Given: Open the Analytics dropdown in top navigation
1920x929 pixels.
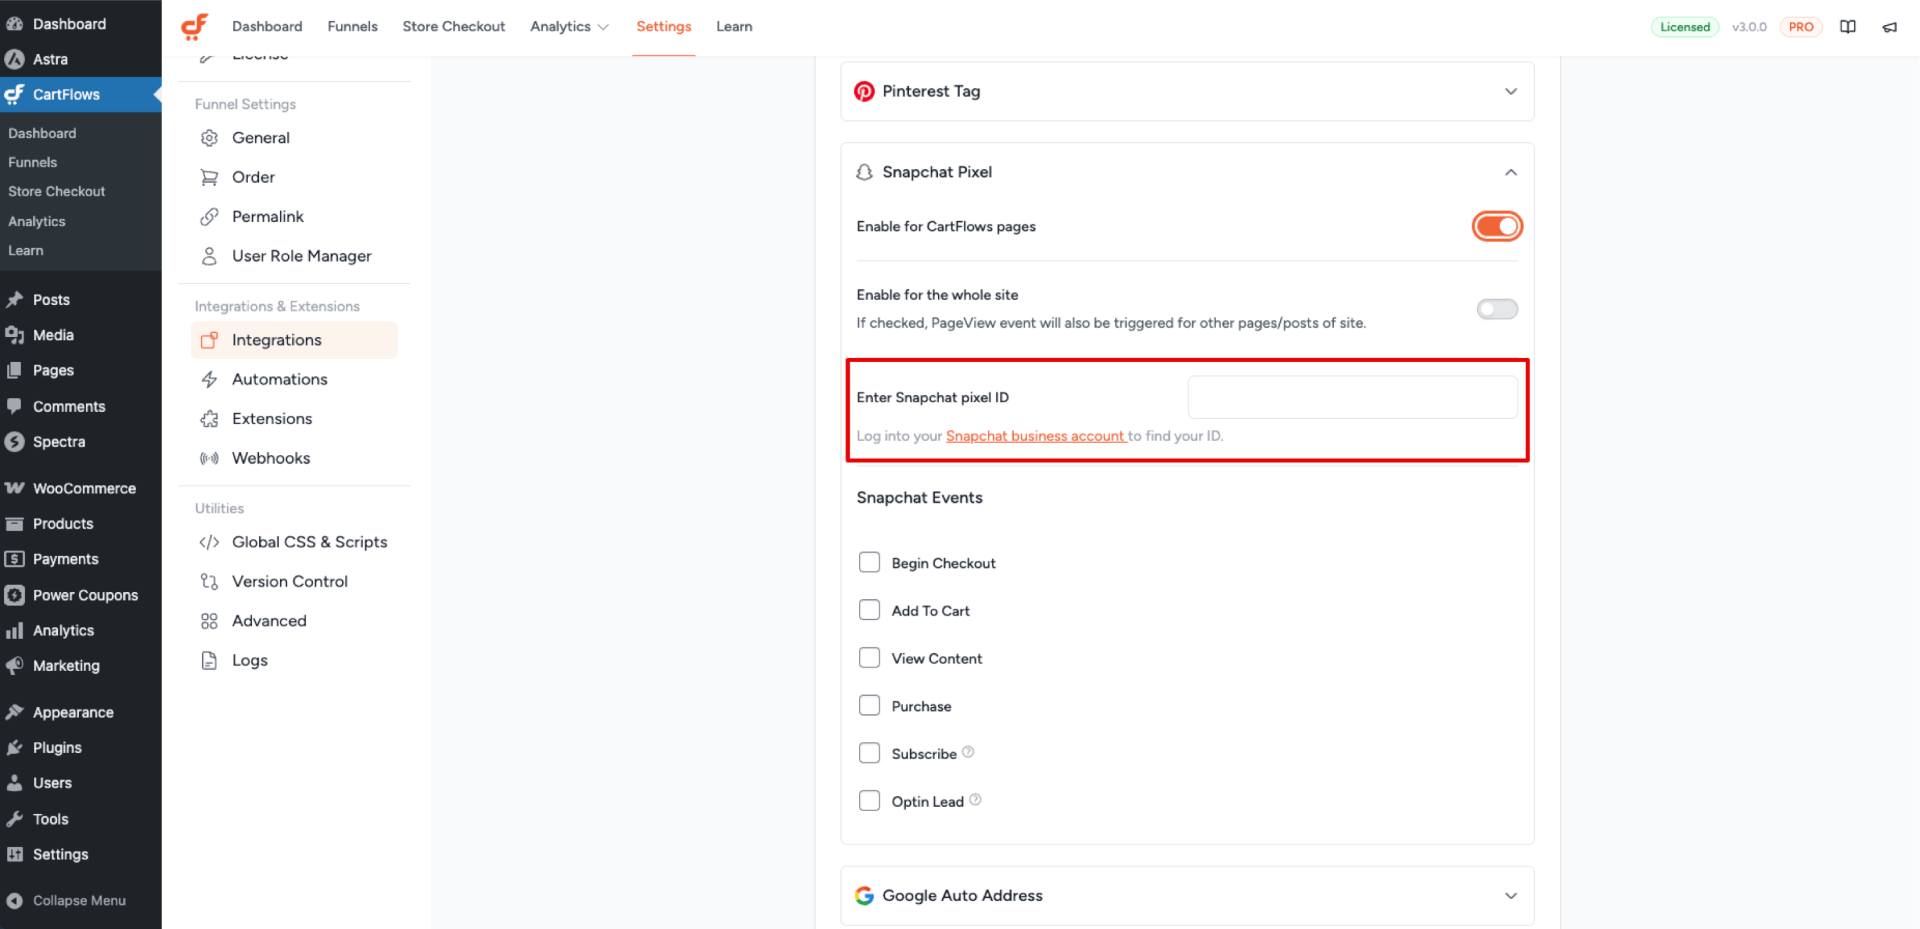Looking at the screenshot, I should 569,27.
